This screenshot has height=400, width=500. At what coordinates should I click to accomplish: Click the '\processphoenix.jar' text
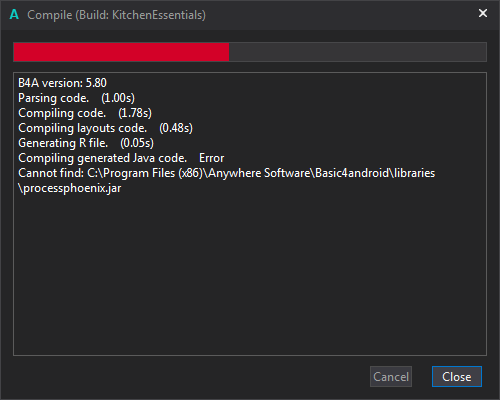pyautogui.click(x=70, y=188)
